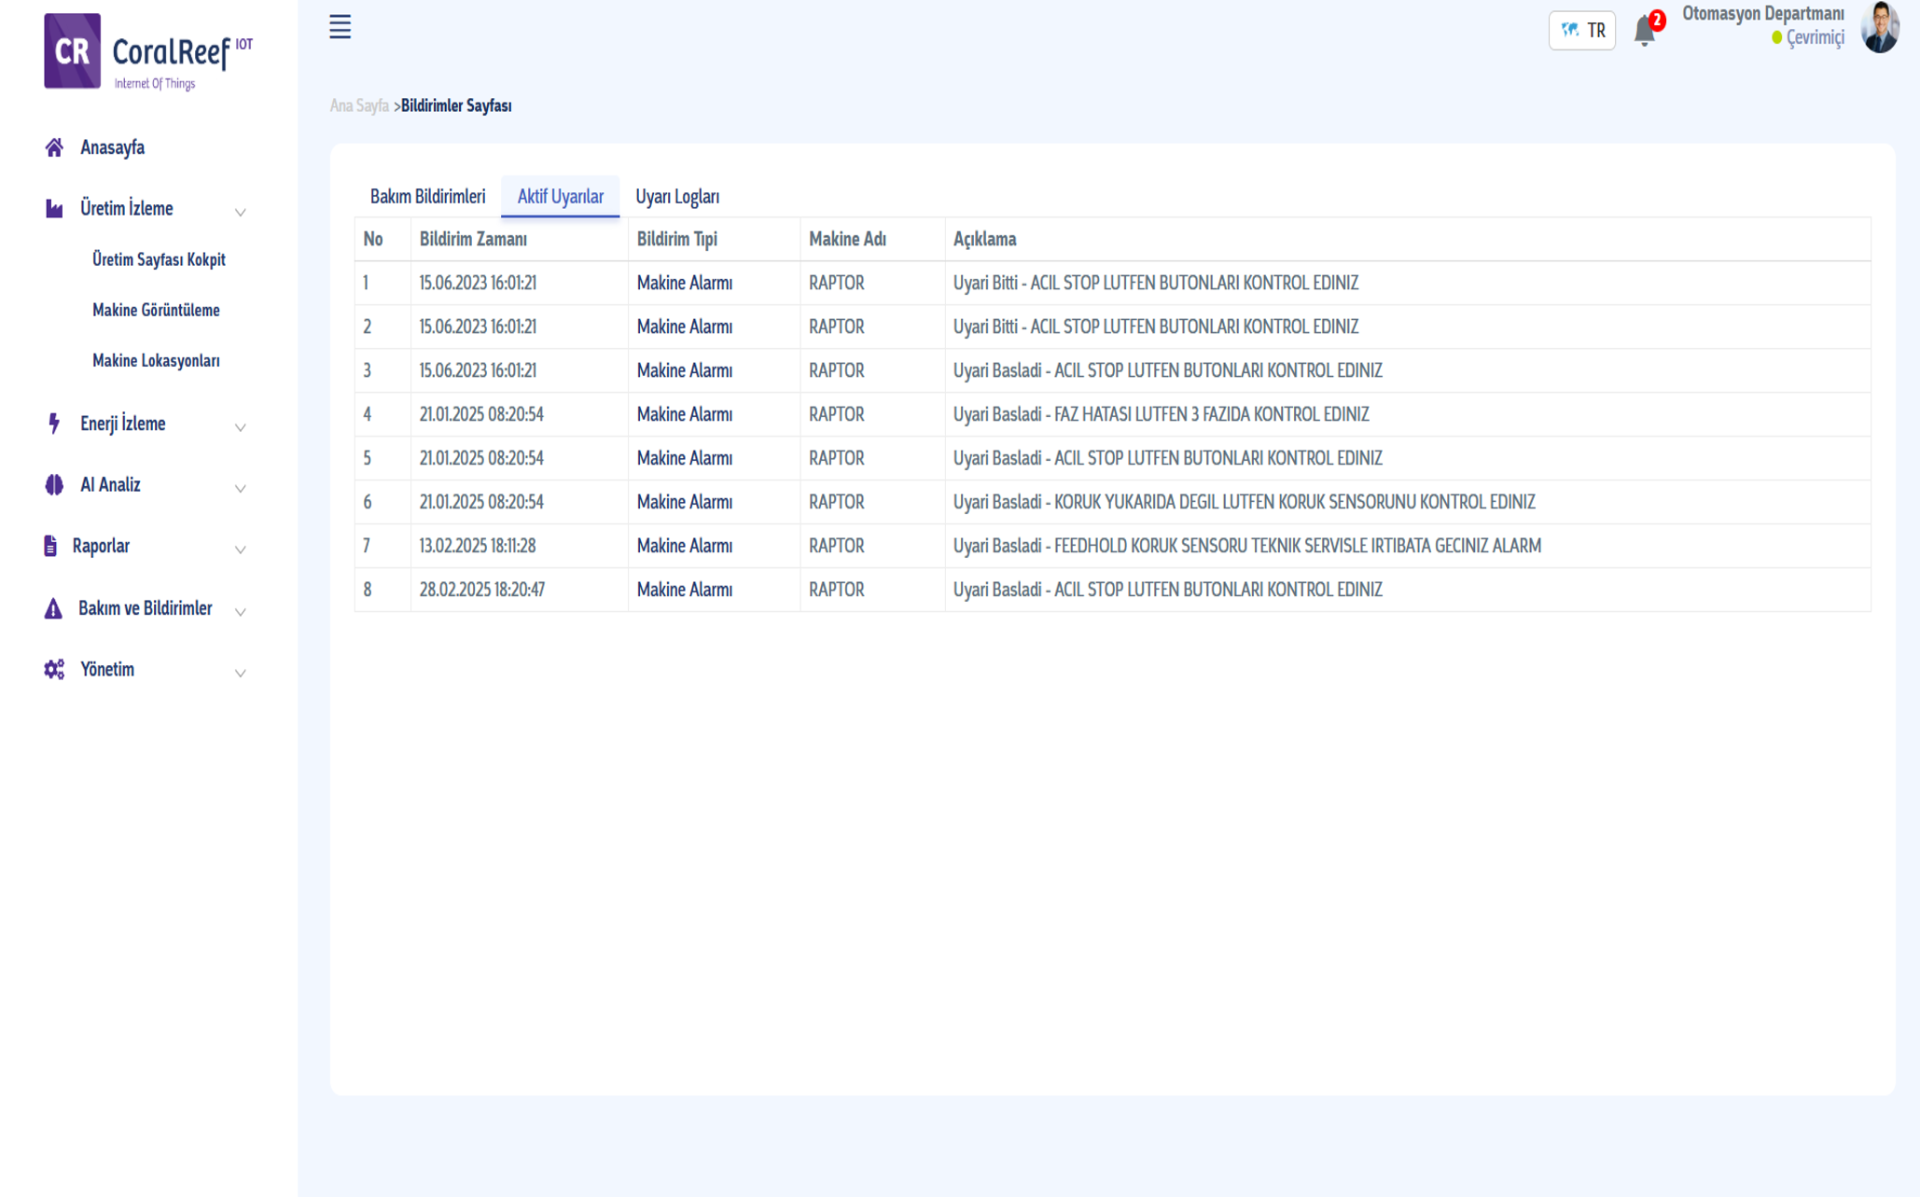Screen dimensions: 1920x1197
Task: Collapse the Üretim İzleme menu chevron
Action: 240,212
